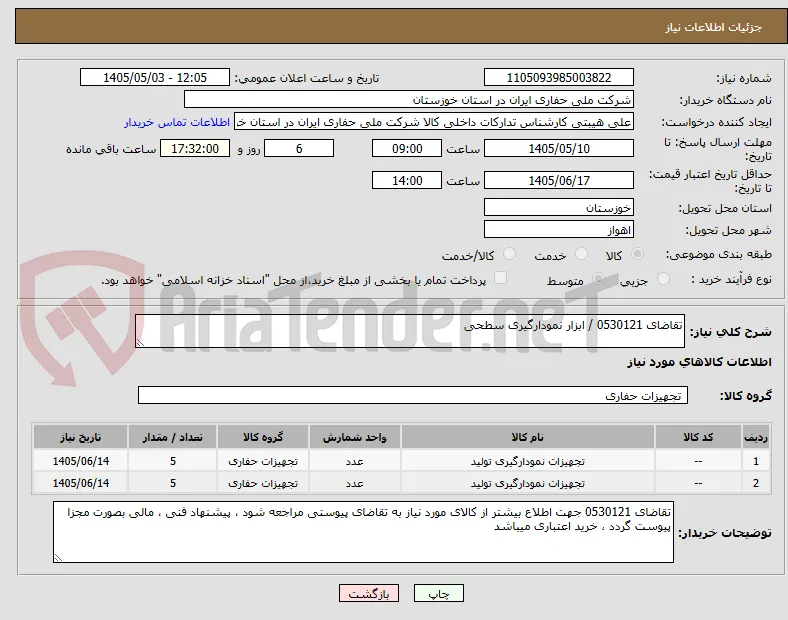
Task: Click the نام کالا column header
Action: [x=528, y=437]
